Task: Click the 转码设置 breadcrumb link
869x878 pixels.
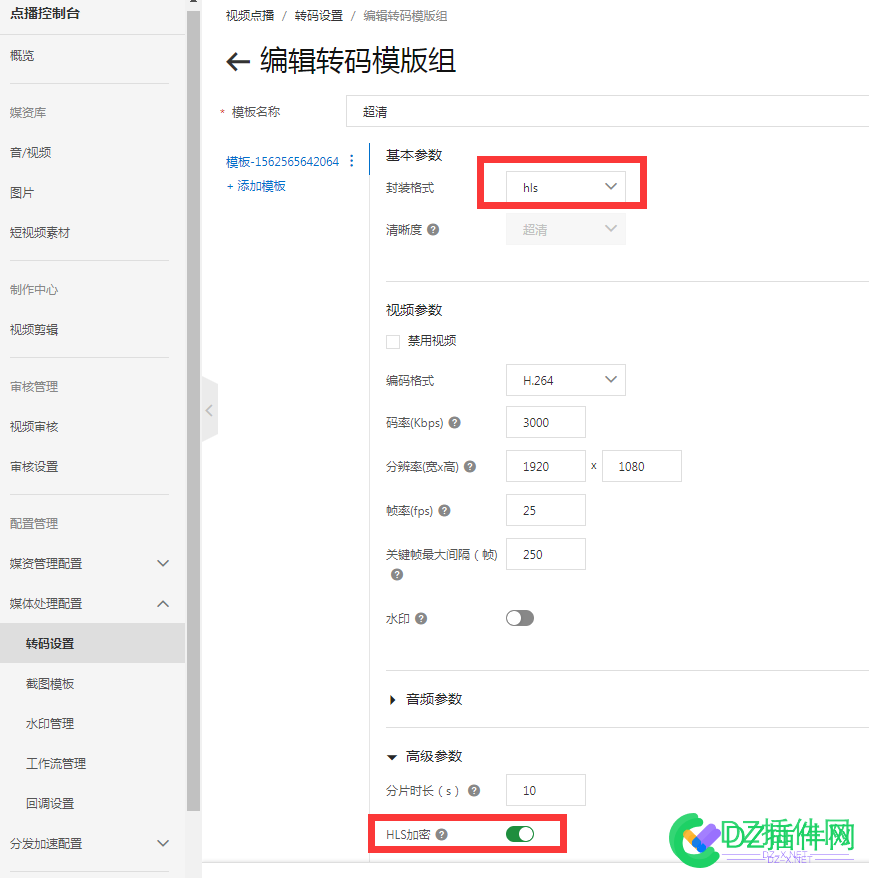Action: [319, 16]
